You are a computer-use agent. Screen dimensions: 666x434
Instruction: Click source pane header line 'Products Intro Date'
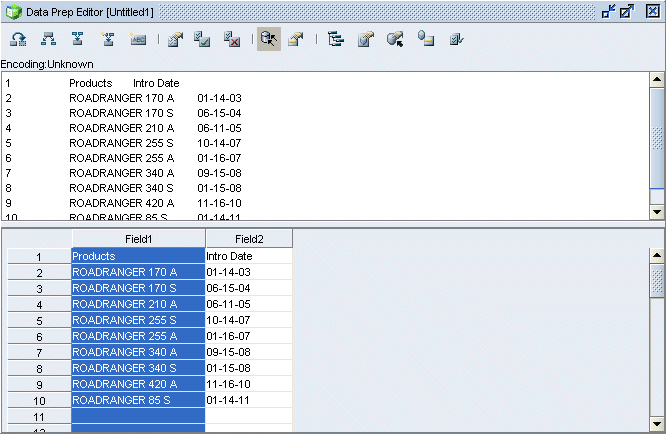coord(124,83)
